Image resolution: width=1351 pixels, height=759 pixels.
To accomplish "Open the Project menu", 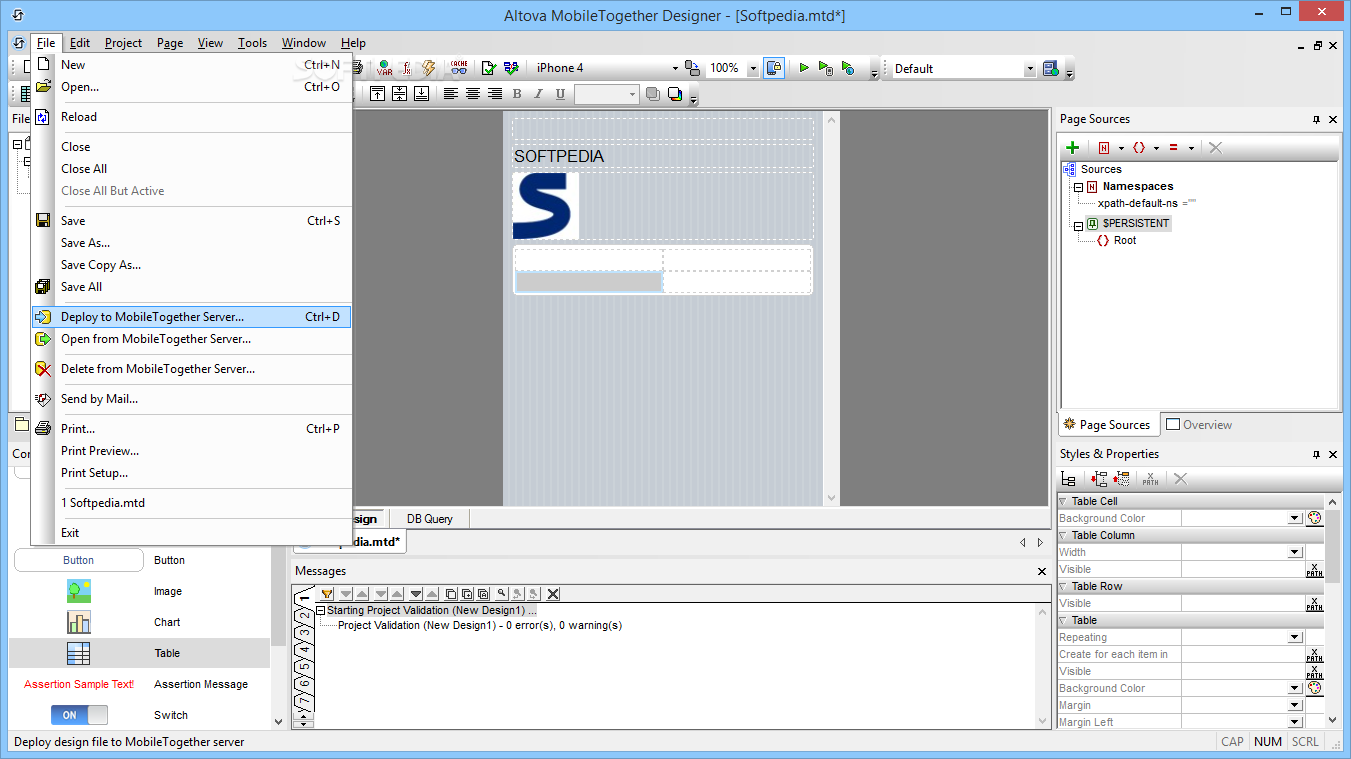I will click(123, 43).
